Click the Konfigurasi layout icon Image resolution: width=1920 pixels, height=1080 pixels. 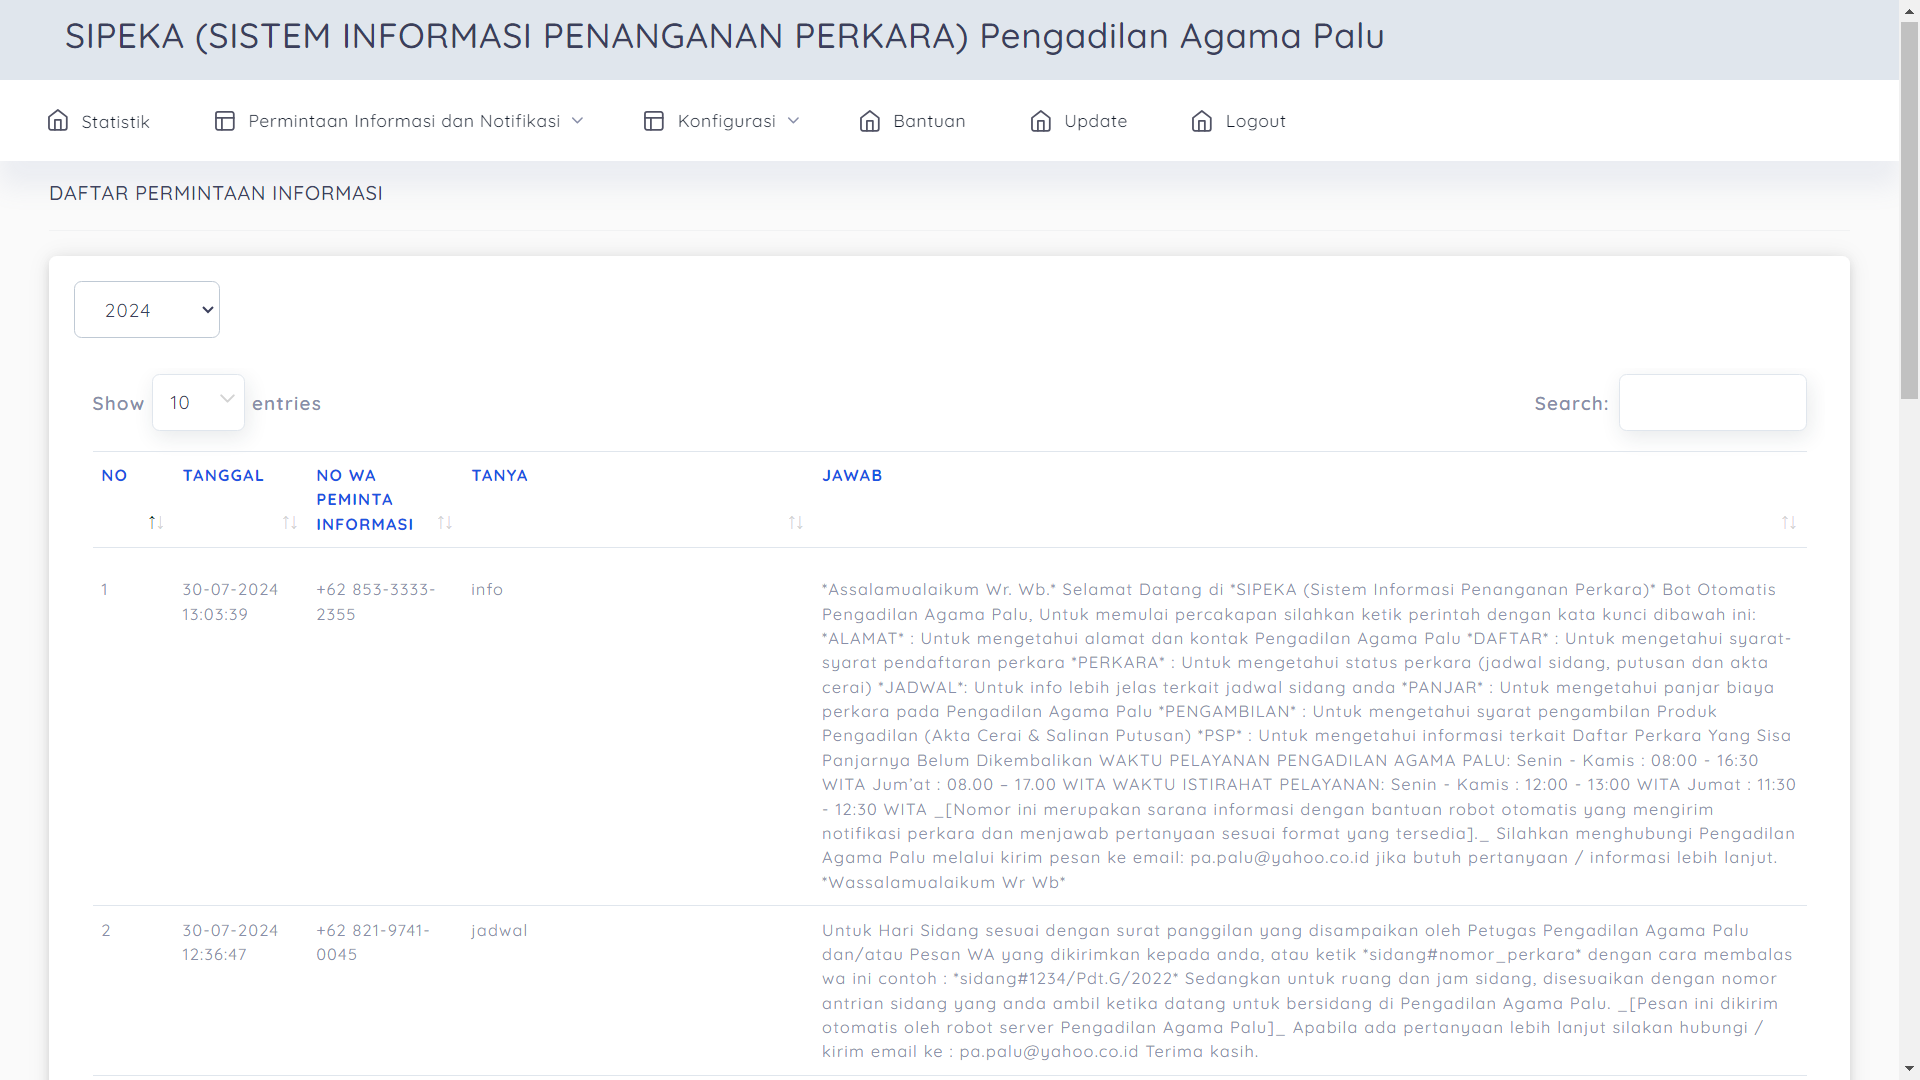pyautogui.click(x=654, y=121)
